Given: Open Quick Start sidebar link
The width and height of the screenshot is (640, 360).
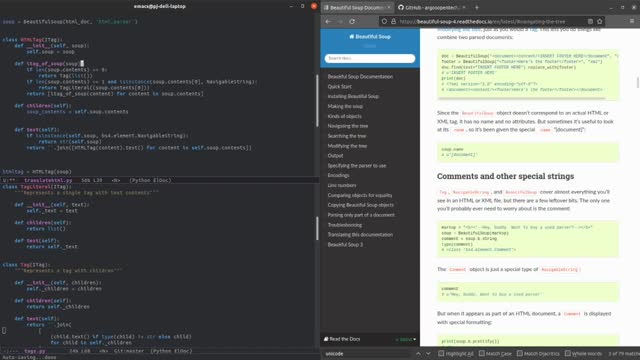Looking at the screenshot, I should pyautogui.click(x=339, y=87).
